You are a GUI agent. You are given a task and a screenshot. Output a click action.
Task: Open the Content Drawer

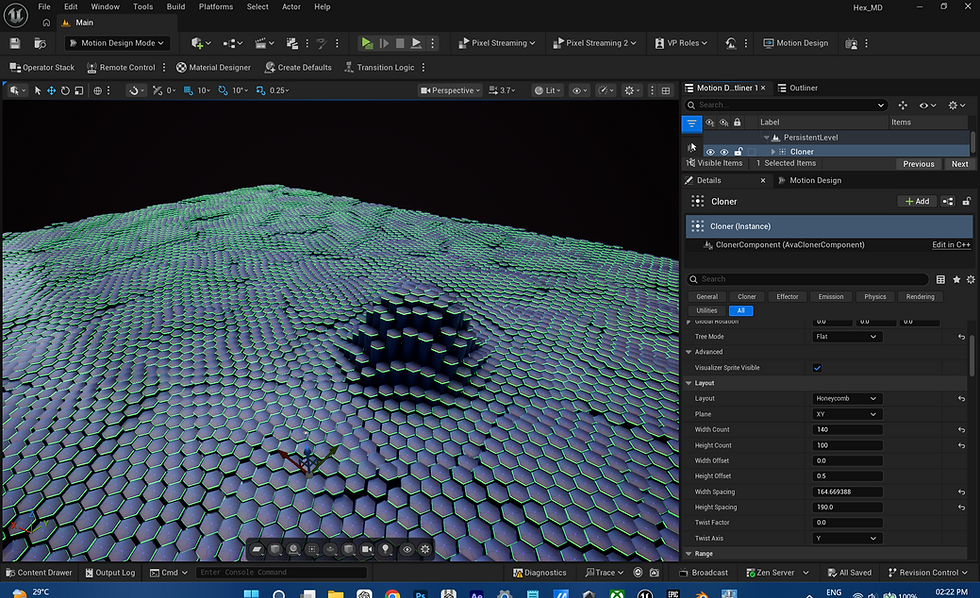[39, 572]
